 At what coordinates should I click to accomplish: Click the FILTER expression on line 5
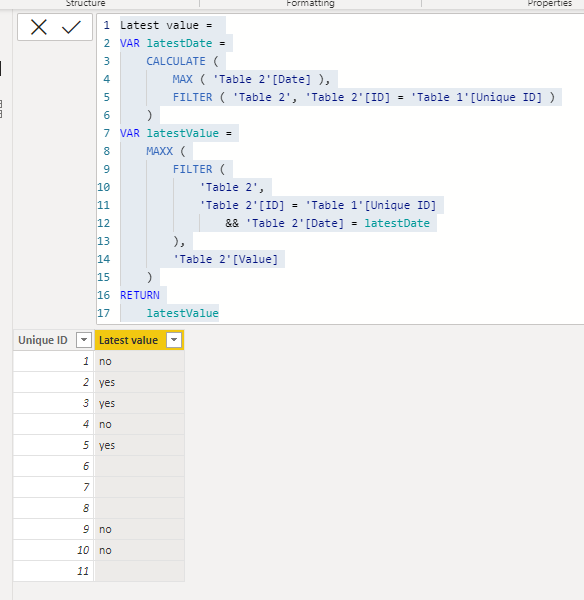click(364, 97)
